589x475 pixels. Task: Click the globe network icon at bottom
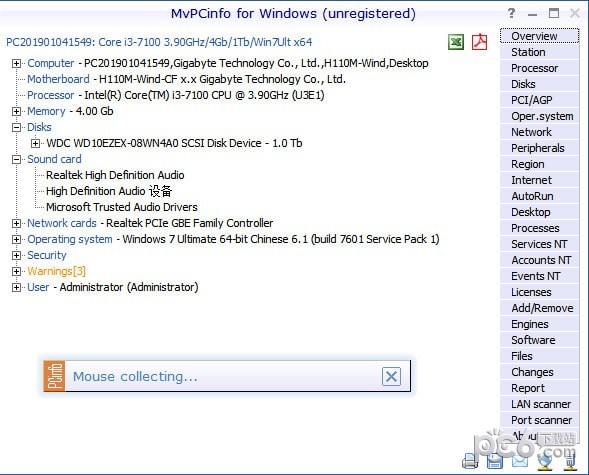coord(545,461)
